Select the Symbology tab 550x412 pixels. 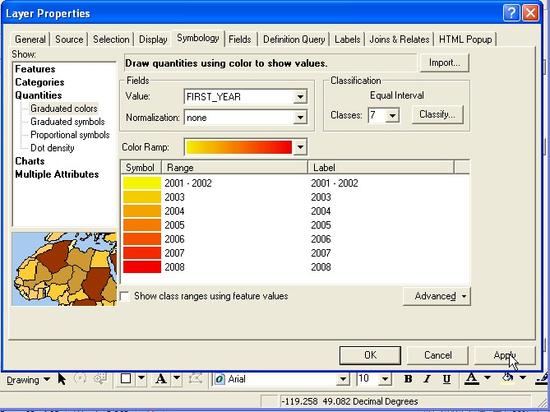198,38
